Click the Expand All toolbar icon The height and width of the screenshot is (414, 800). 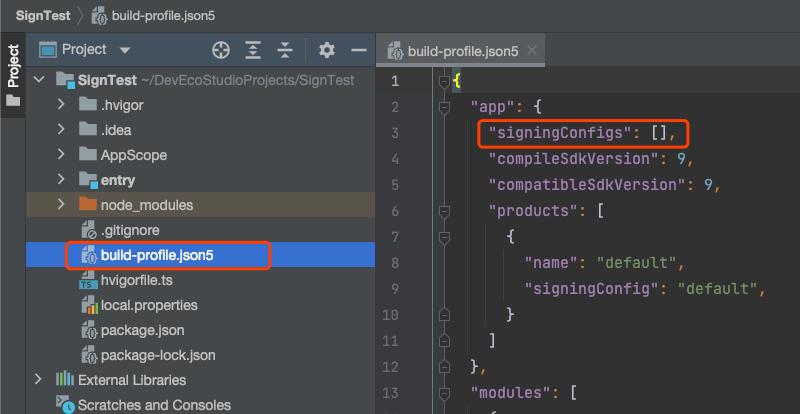[x=254, y=49]
